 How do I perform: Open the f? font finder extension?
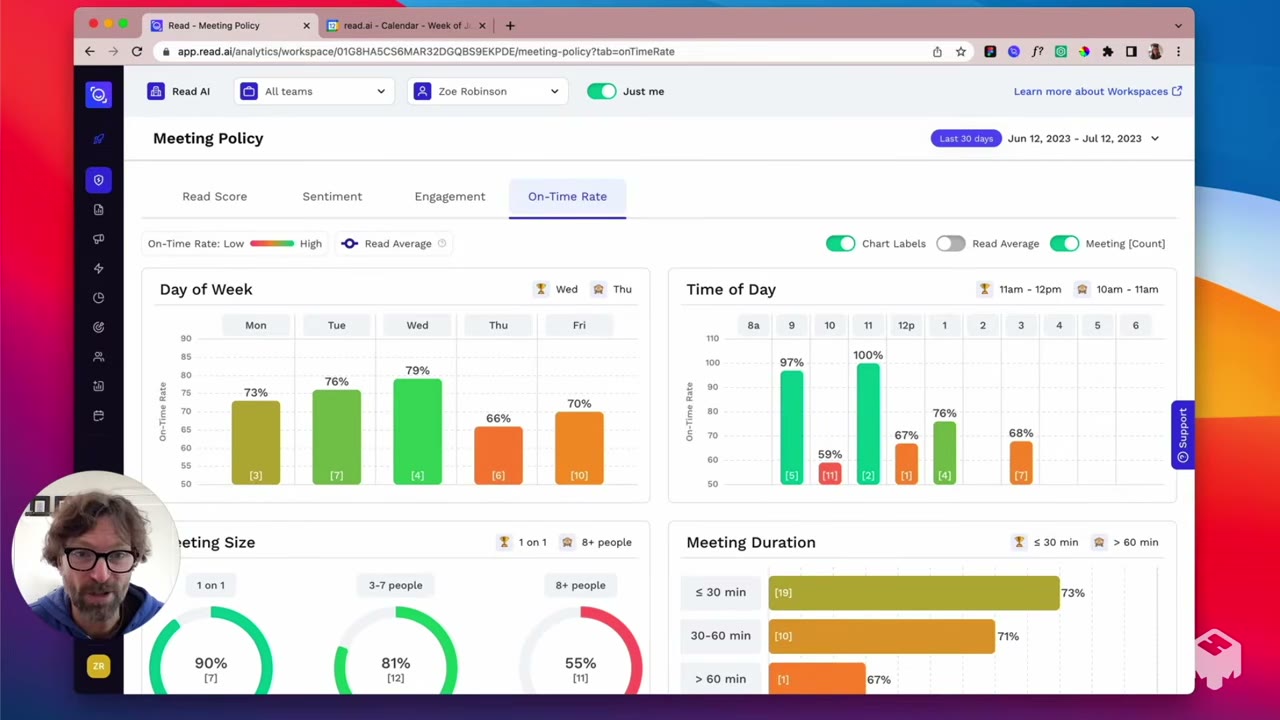pos(1037,51)
